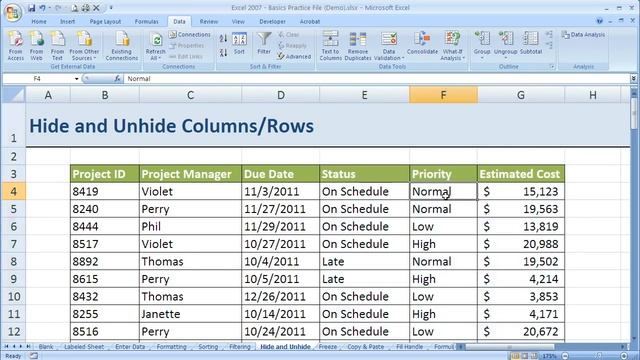Switch to Page Break Preview in status bar
The image size is (640, 360).
coord(534,356)
